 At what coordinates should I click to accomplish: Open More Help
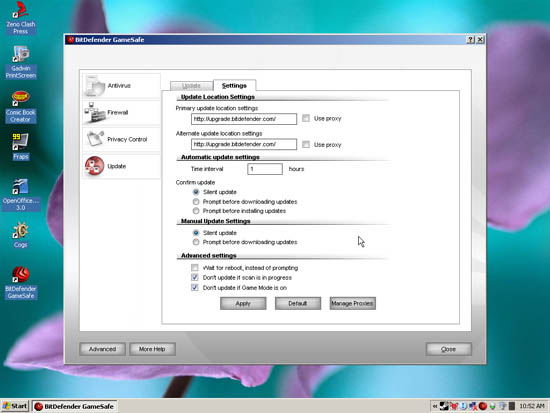[x=152, y=349]
